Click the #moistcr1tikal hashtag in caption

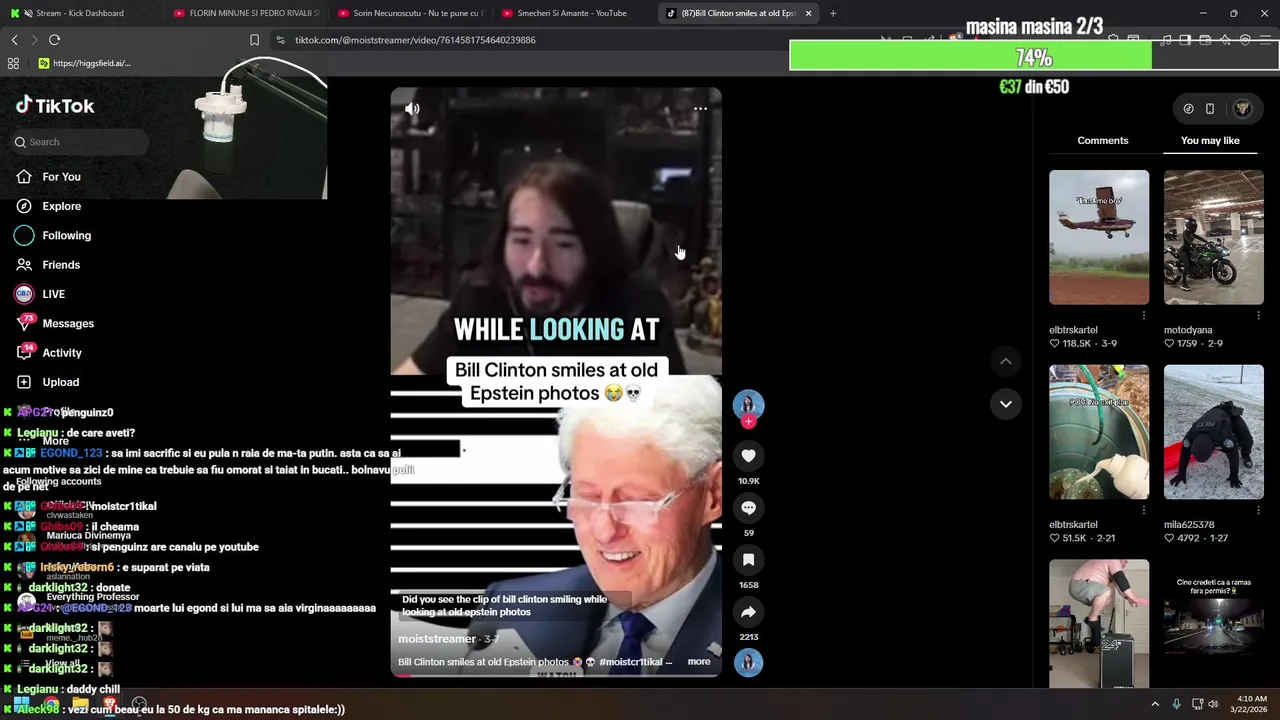click(630, 662)
